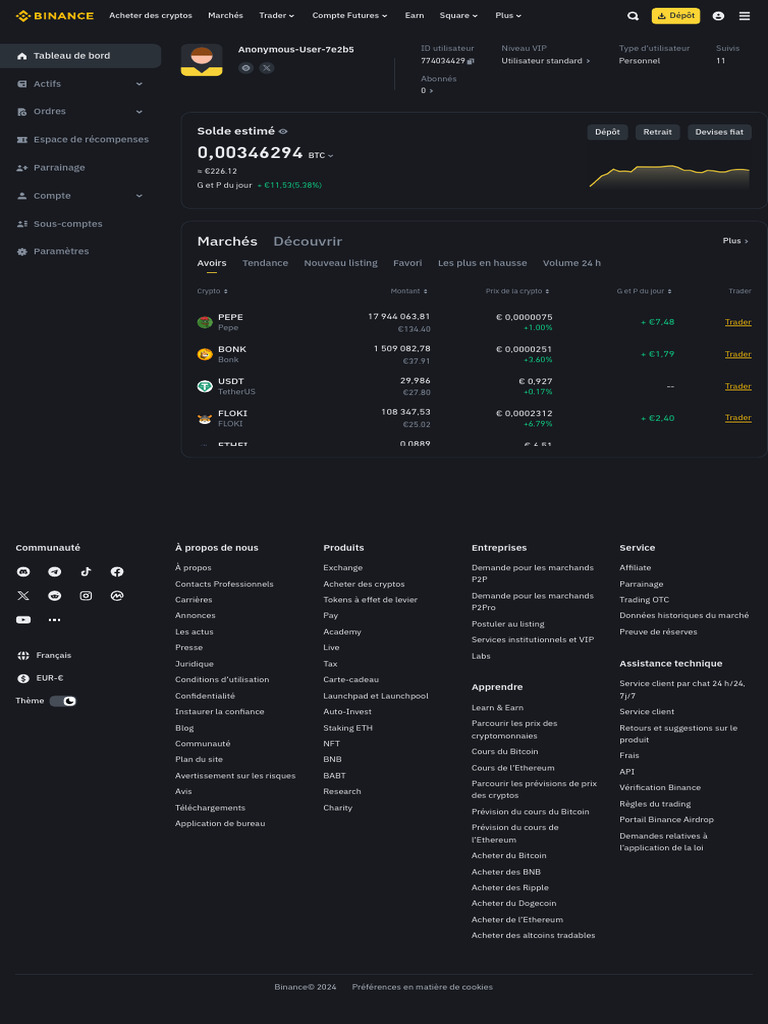This screenshot has width=768, height=1024.
Task: Change the BTC balance currency dropdown
Action: pos(321,155)
